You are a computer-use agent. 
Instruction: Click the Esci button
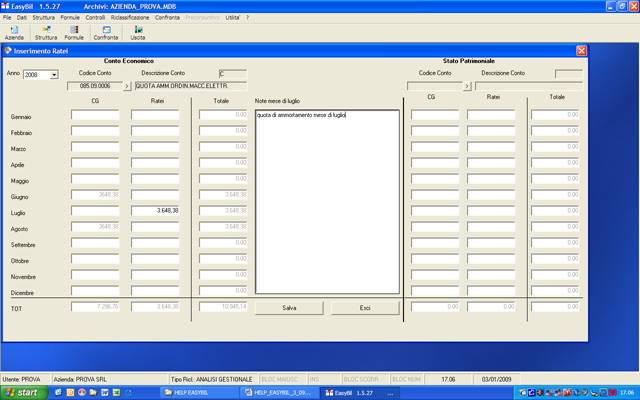click(365, 308)
